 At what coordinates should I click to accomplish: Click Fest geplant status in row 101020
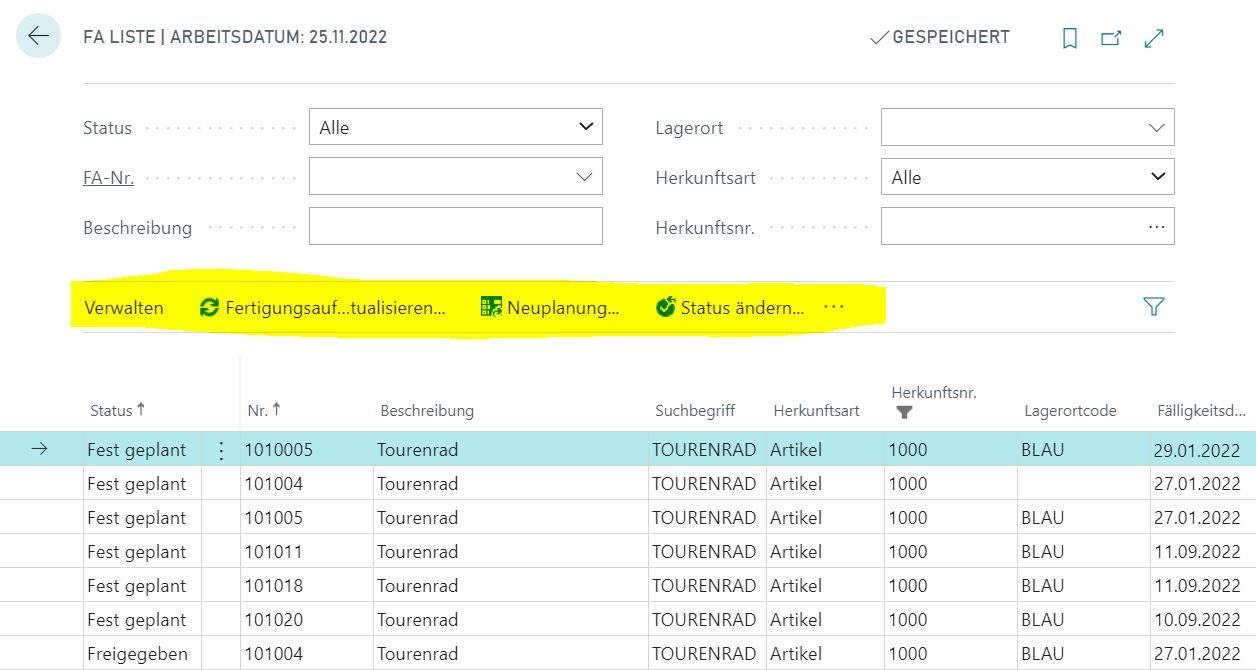coord(136,620)
